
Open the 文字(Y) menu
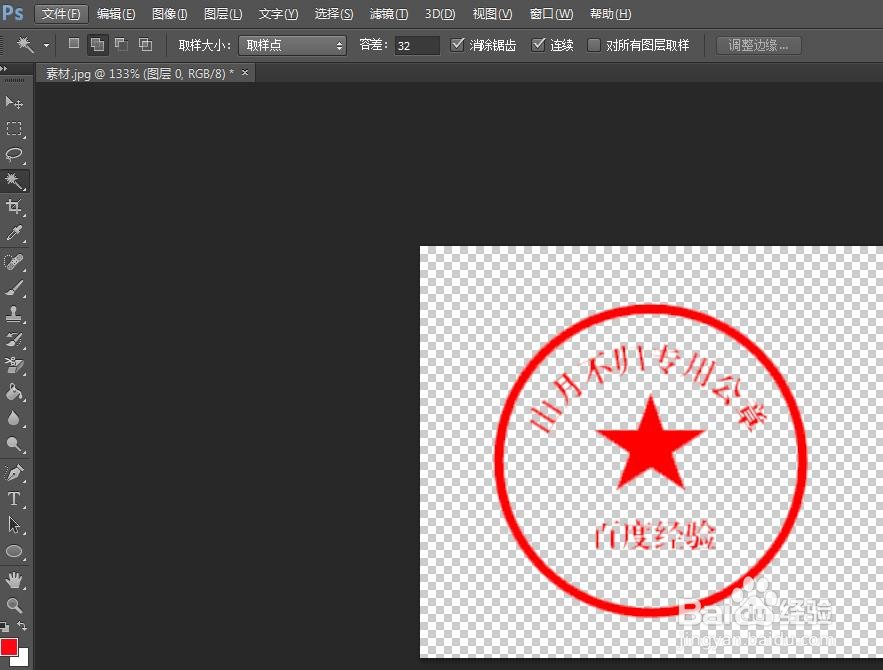278,14
